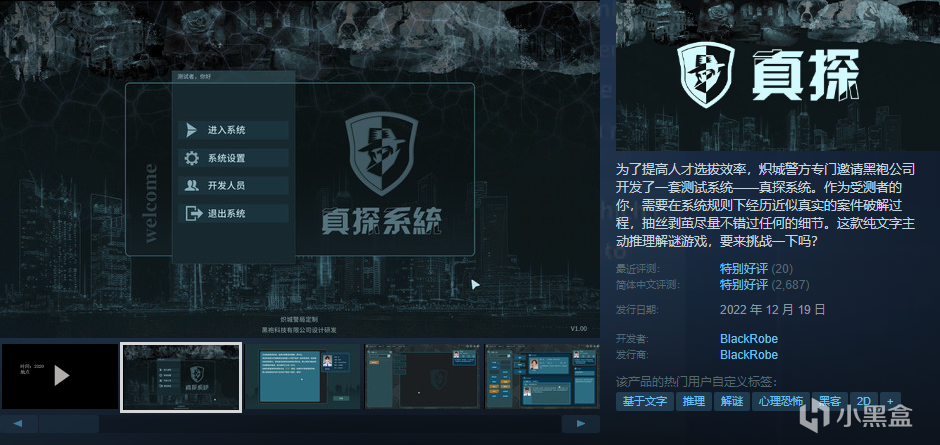Click the 真探系统 title in the game screenshot

381,221
